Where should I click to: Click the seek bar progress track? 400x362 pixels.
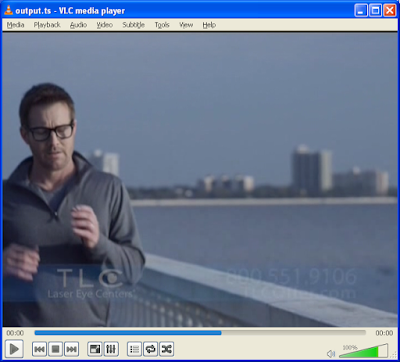[x=200, y=333]
